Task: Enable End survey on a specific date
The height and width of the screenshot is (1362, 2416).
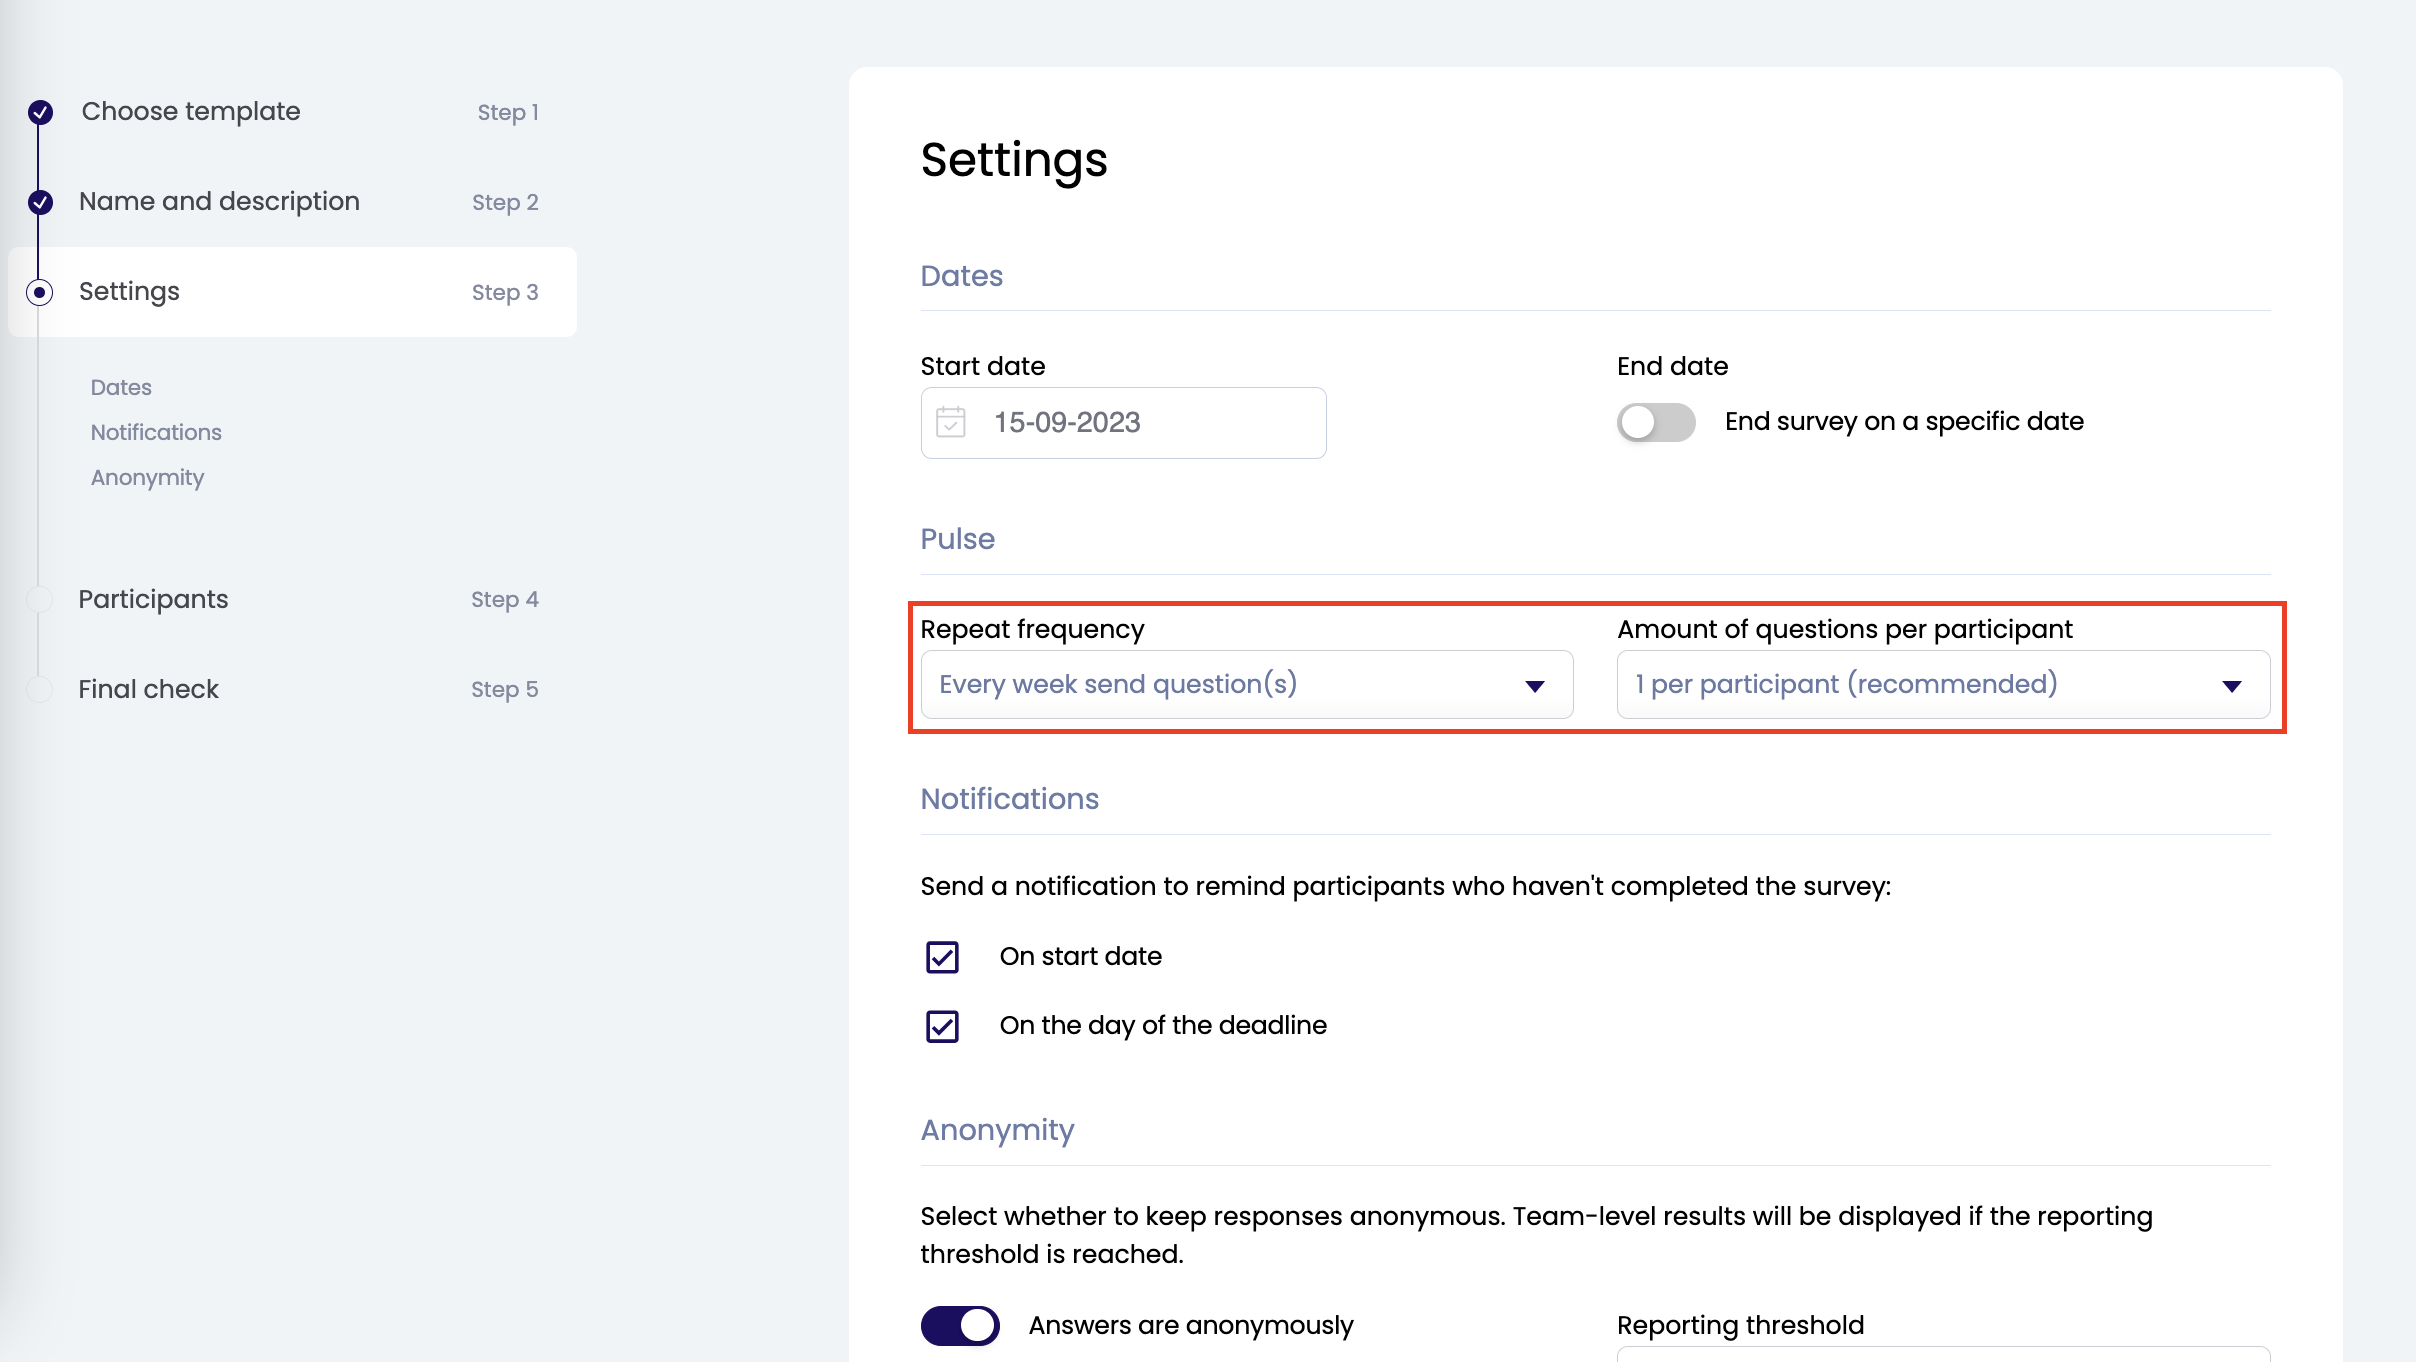Action: click(1656, 422)
